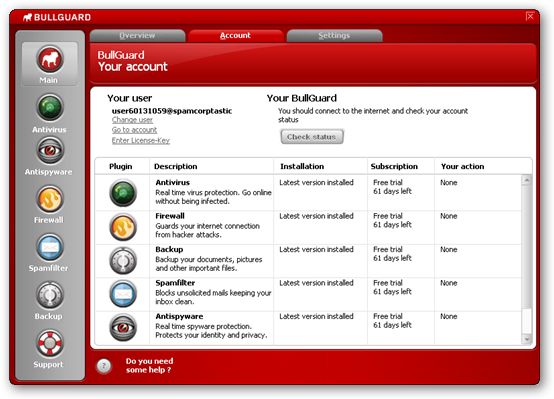Click the 'None' action in the Backup row
554x399 pixels.
click(449, 250)
